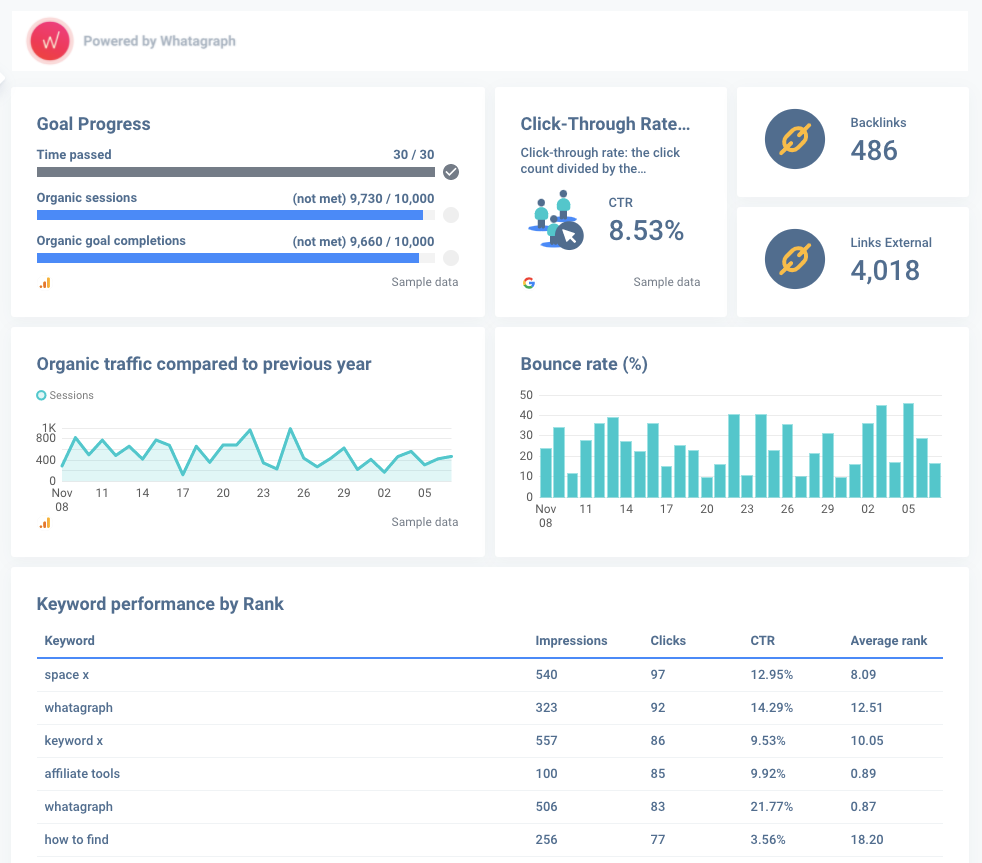982x863 pixels.
Task: Sort the table by Average rank header
Action: (889, 641)
